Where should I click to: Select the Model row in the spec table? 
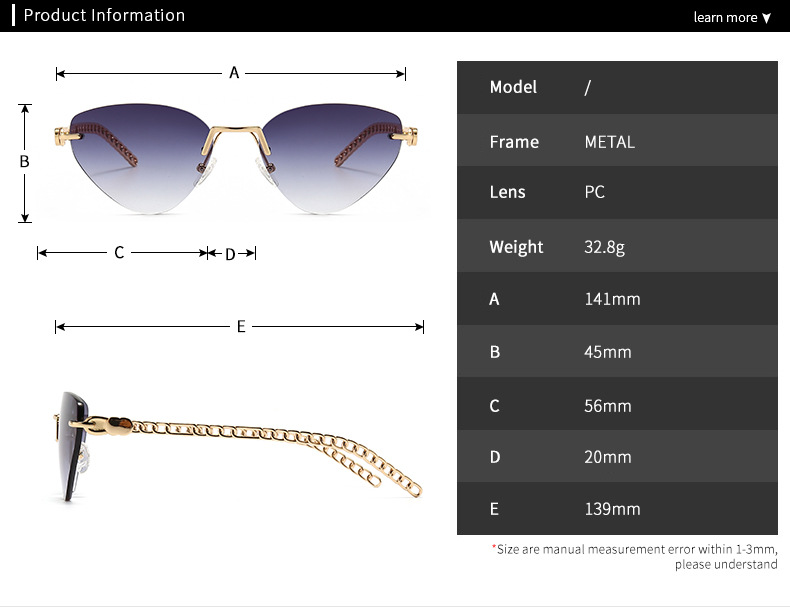617,87
